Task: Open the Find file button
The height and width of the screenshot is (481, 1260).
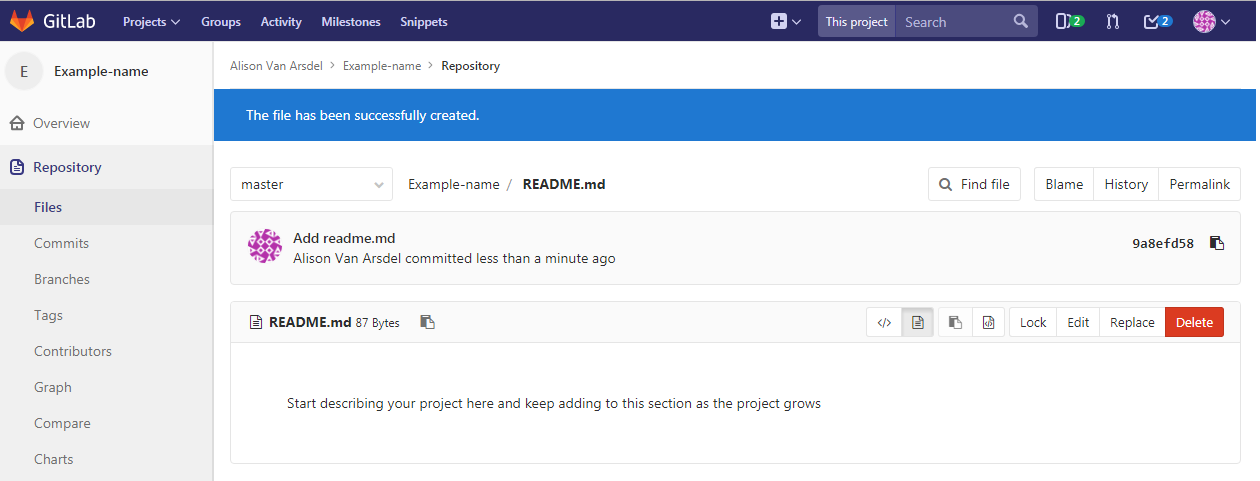Action: [x=975, y=184]
